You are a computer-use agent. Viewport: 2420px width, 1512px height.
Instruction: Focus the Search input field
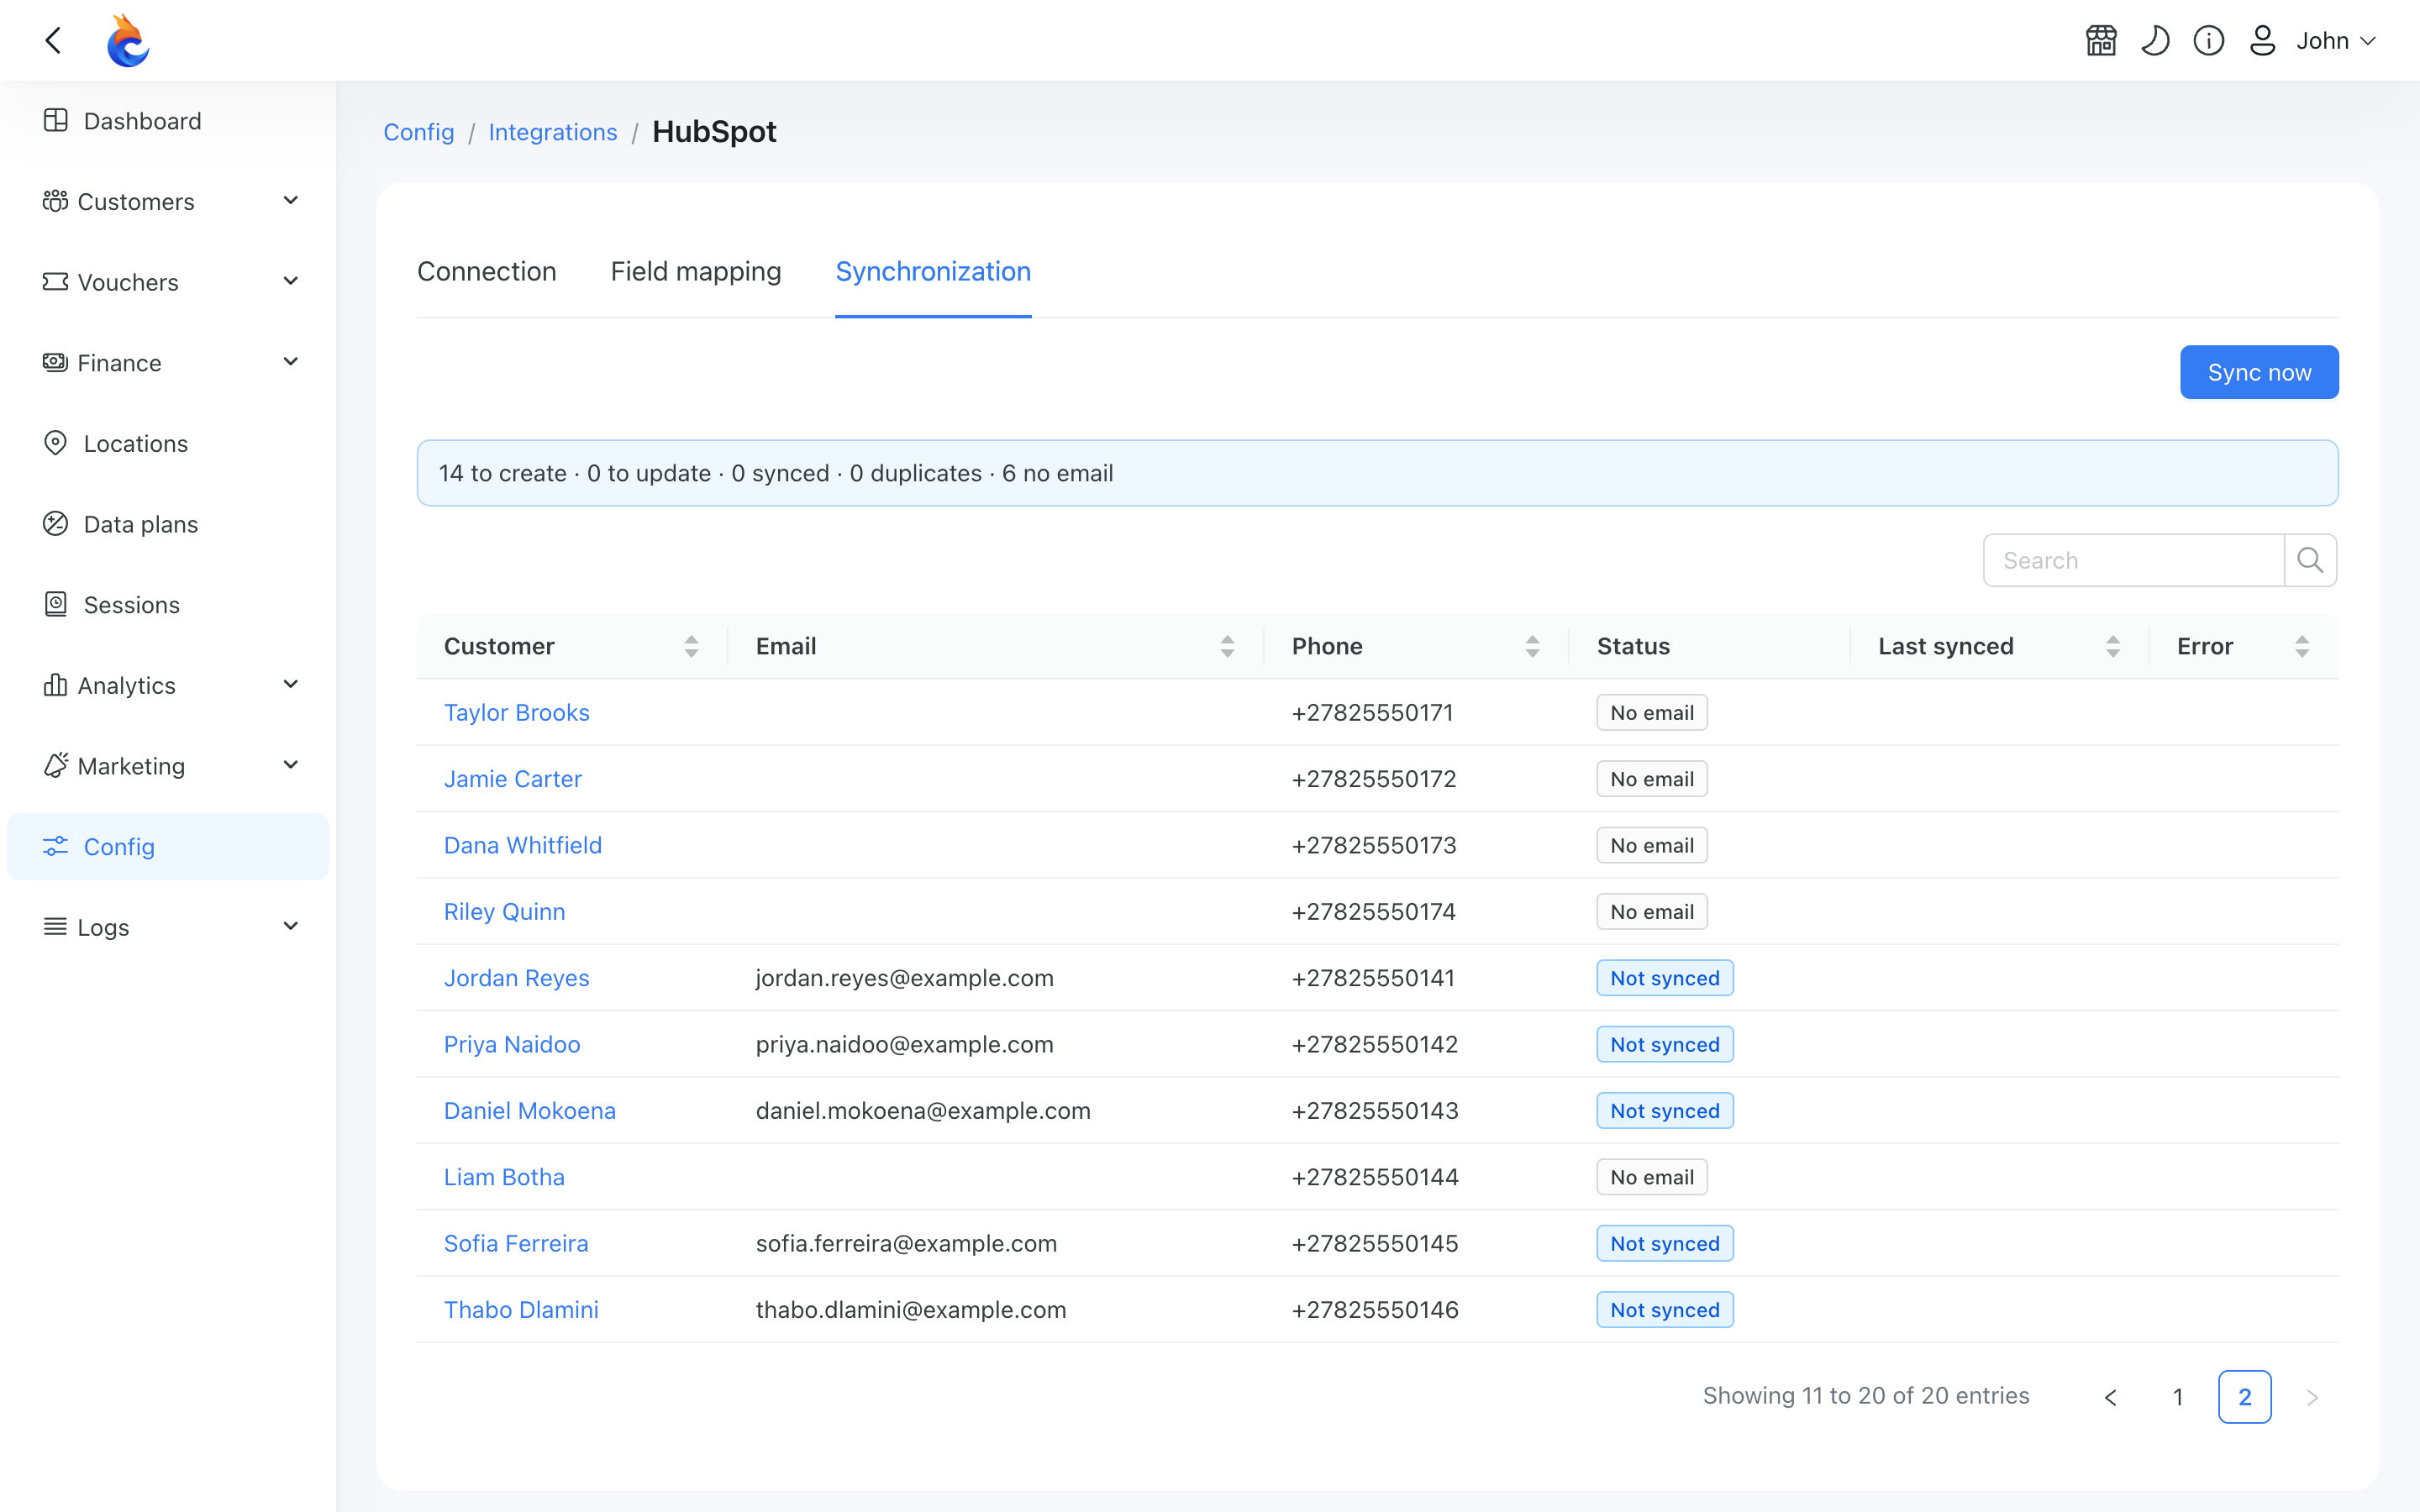[x=2134, y=560]
